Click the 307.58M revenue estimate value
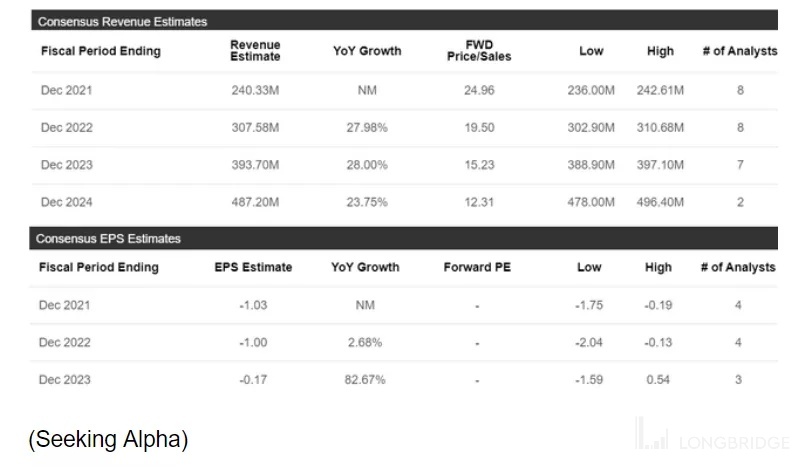The image size is (808, 467). coord(255,128)
